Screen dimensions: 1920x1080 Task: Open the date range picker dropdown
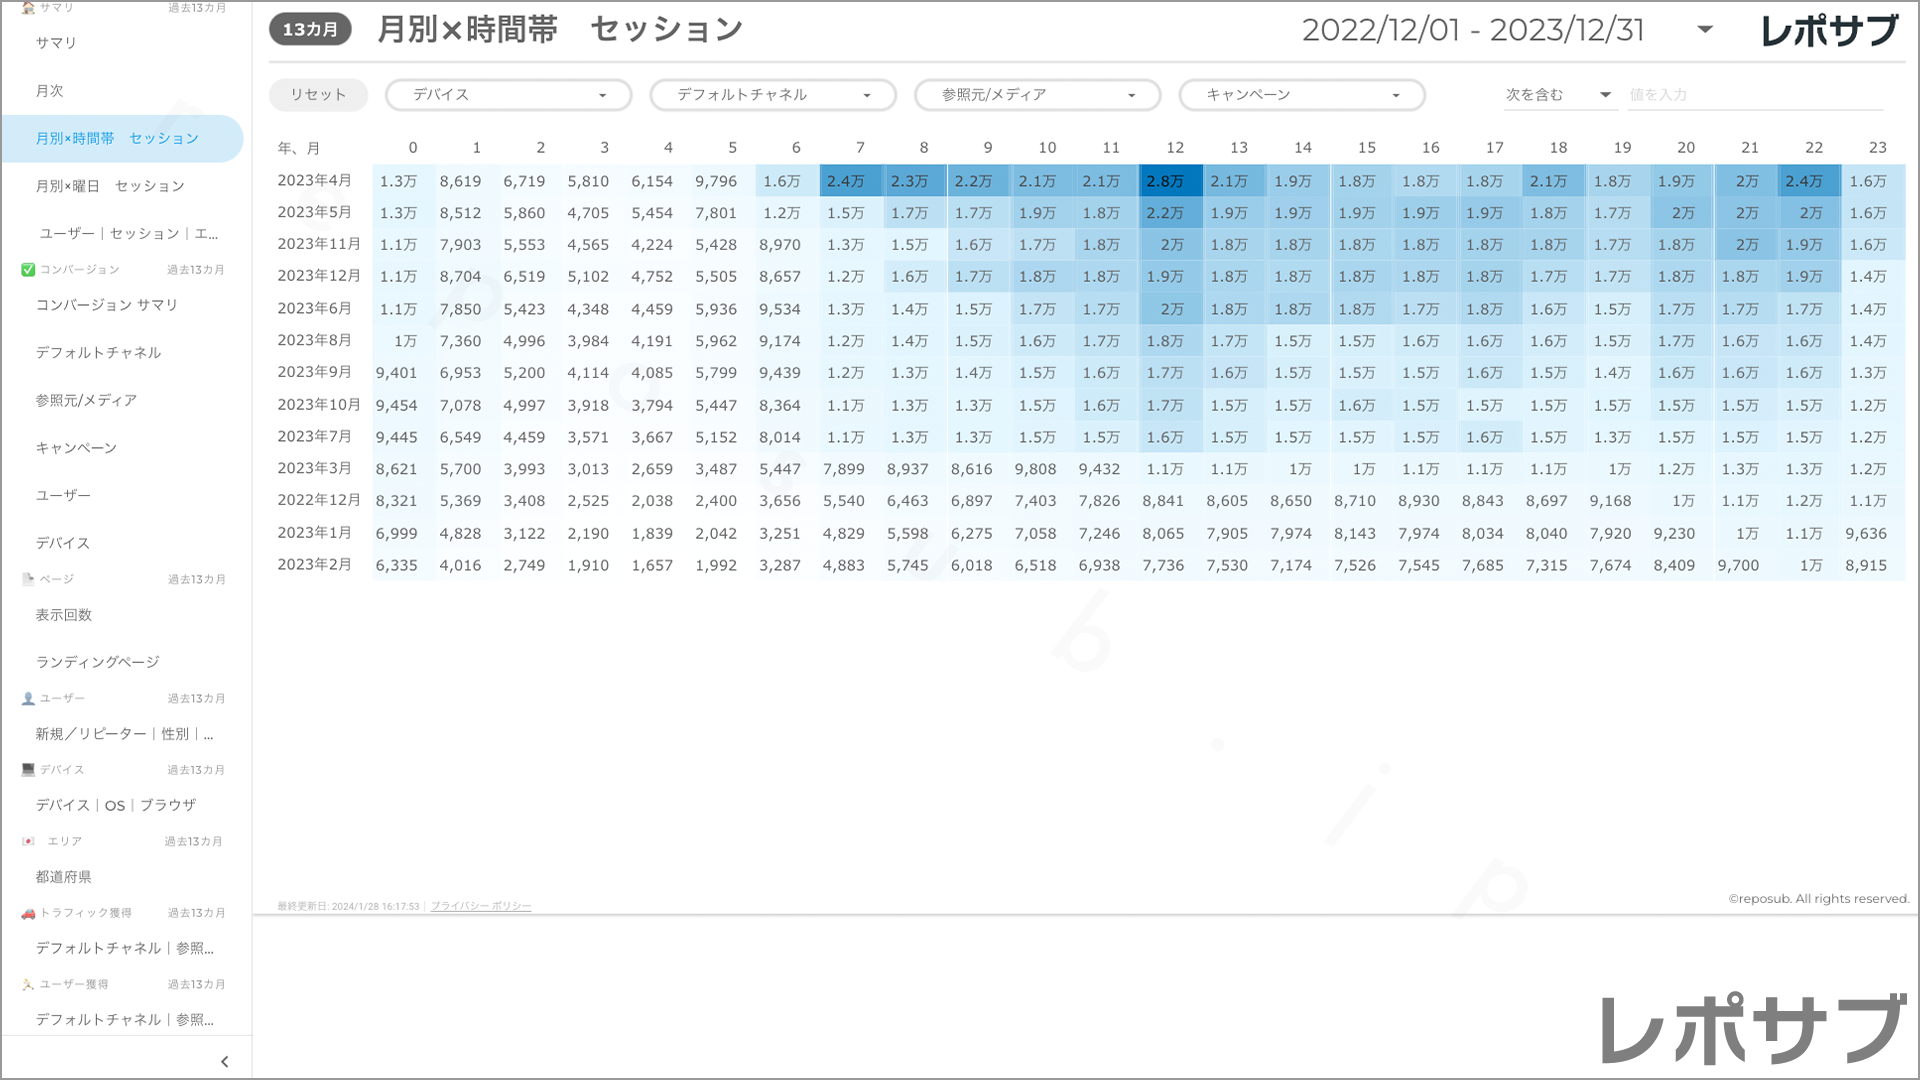(1705, 30)
